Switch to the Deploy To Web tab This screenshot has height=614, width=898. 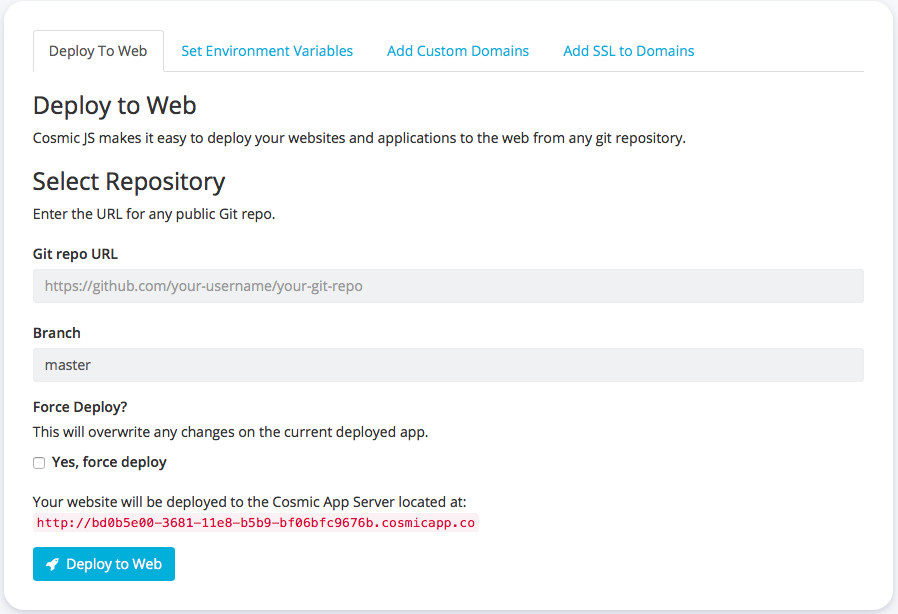(98, 51)
